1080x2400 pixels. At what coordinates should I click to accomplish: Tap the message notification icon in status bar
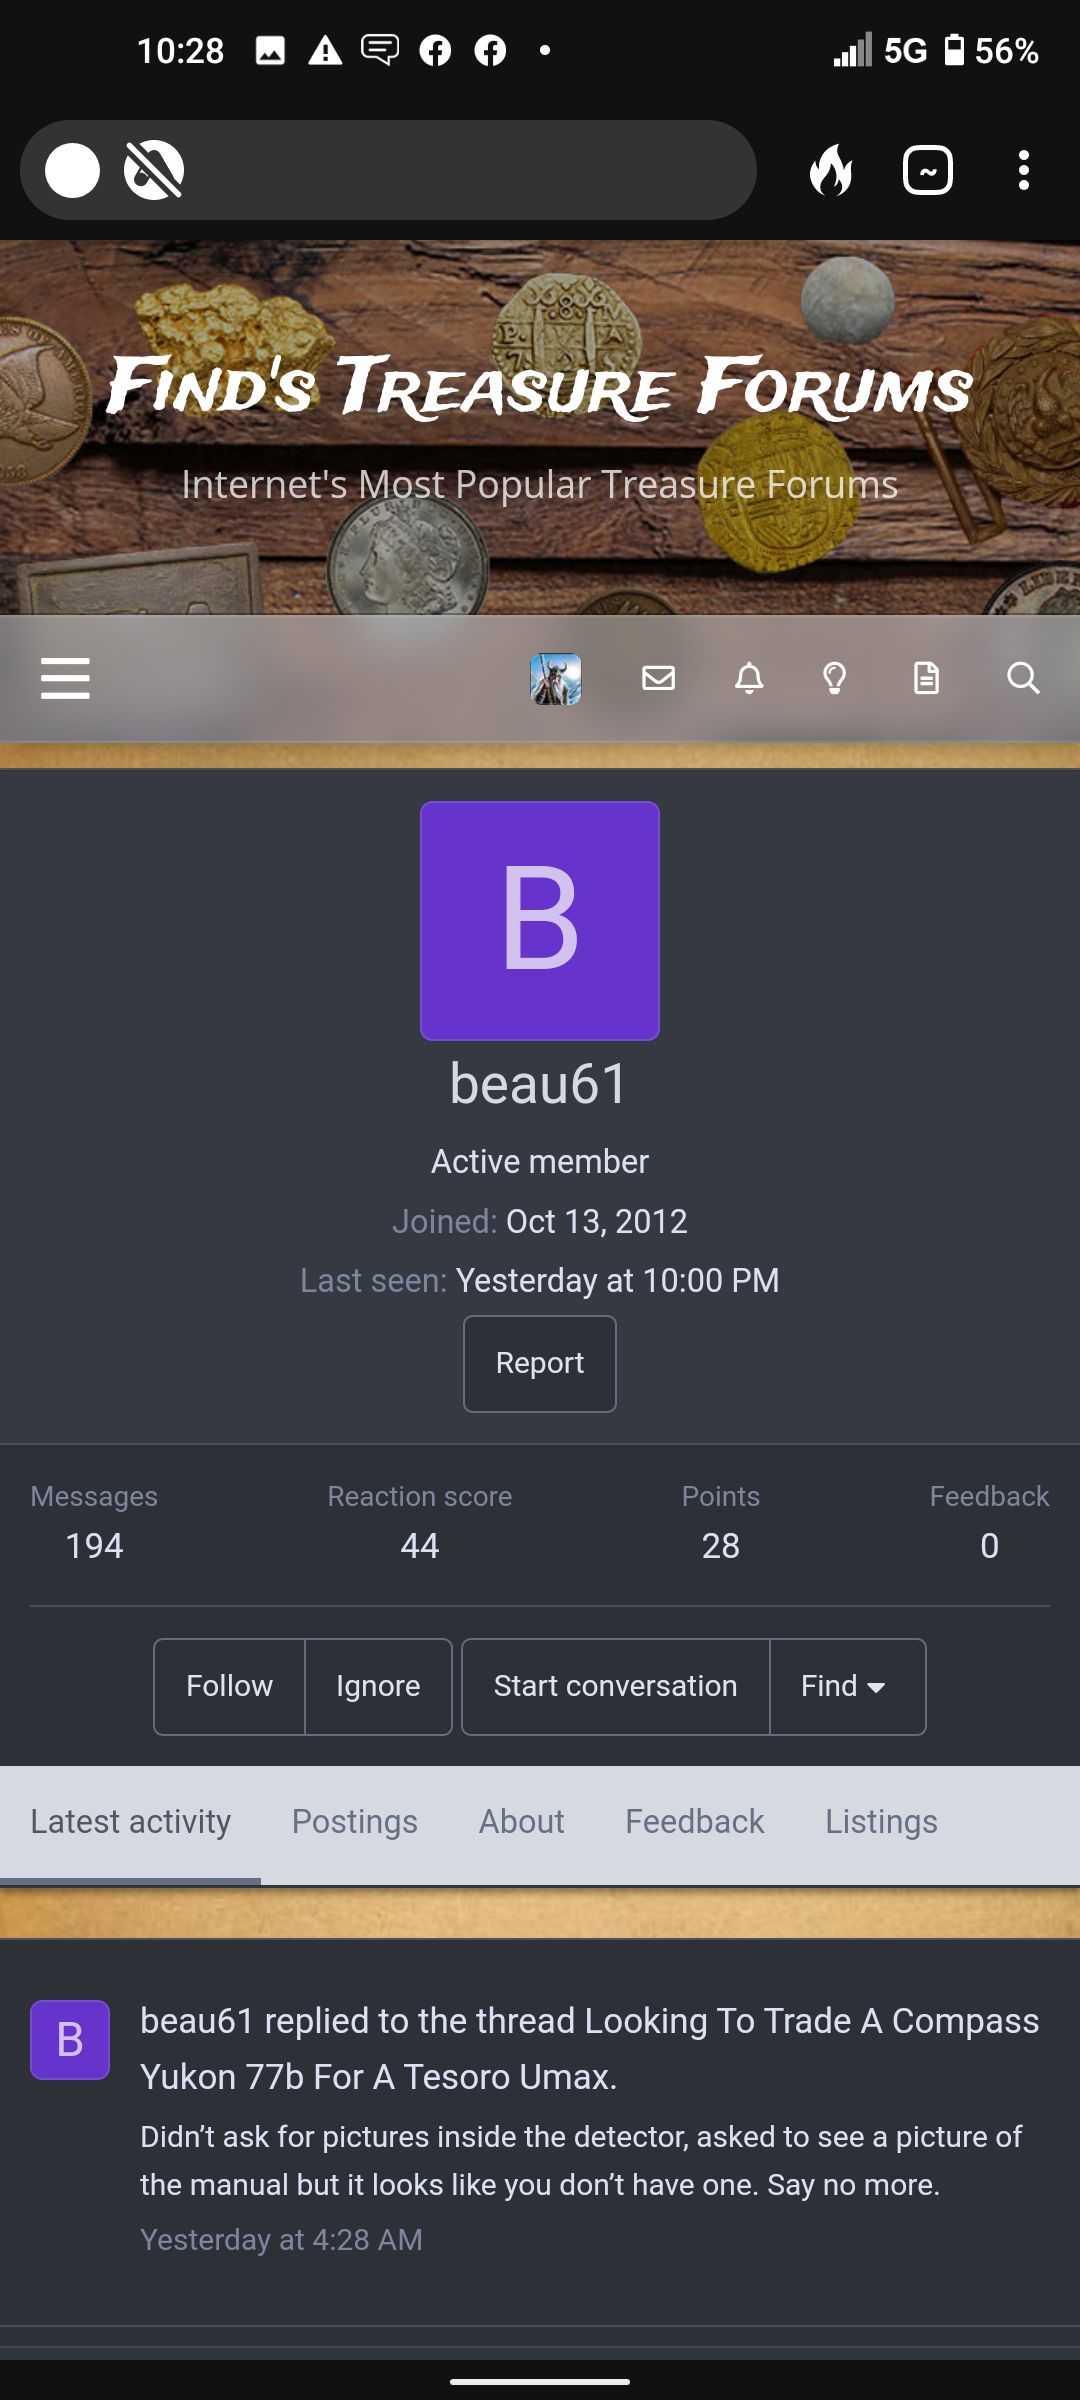(380, 50)
